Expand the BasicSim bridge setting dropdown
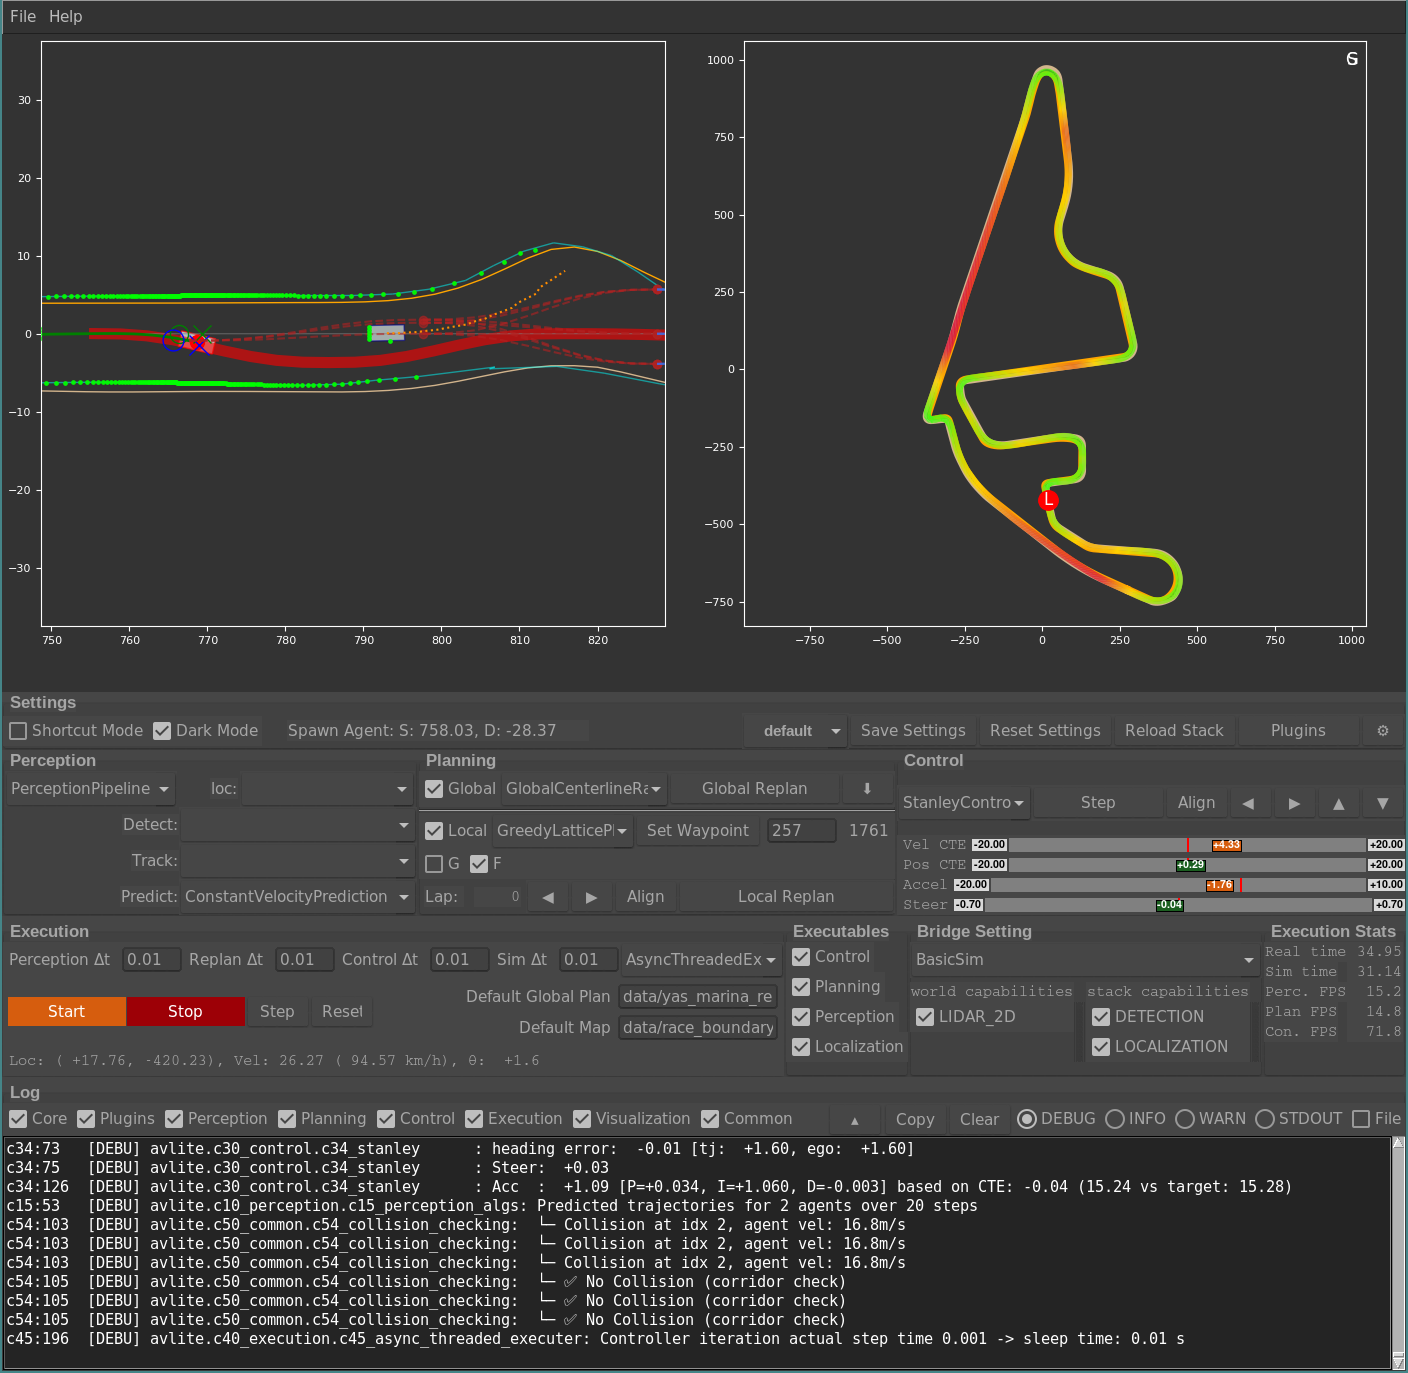The height and width of the screenshot is (1373, 1408). point(1085,960)
